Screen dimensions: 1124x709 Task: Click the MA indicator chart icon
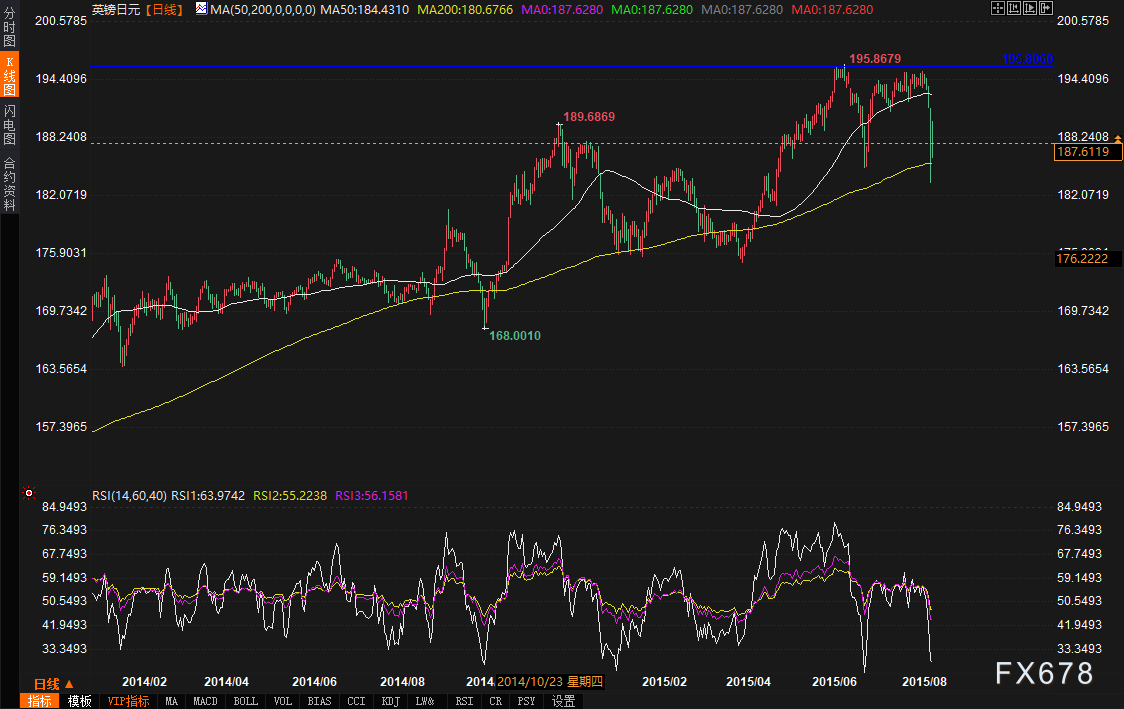coord(201,9)
